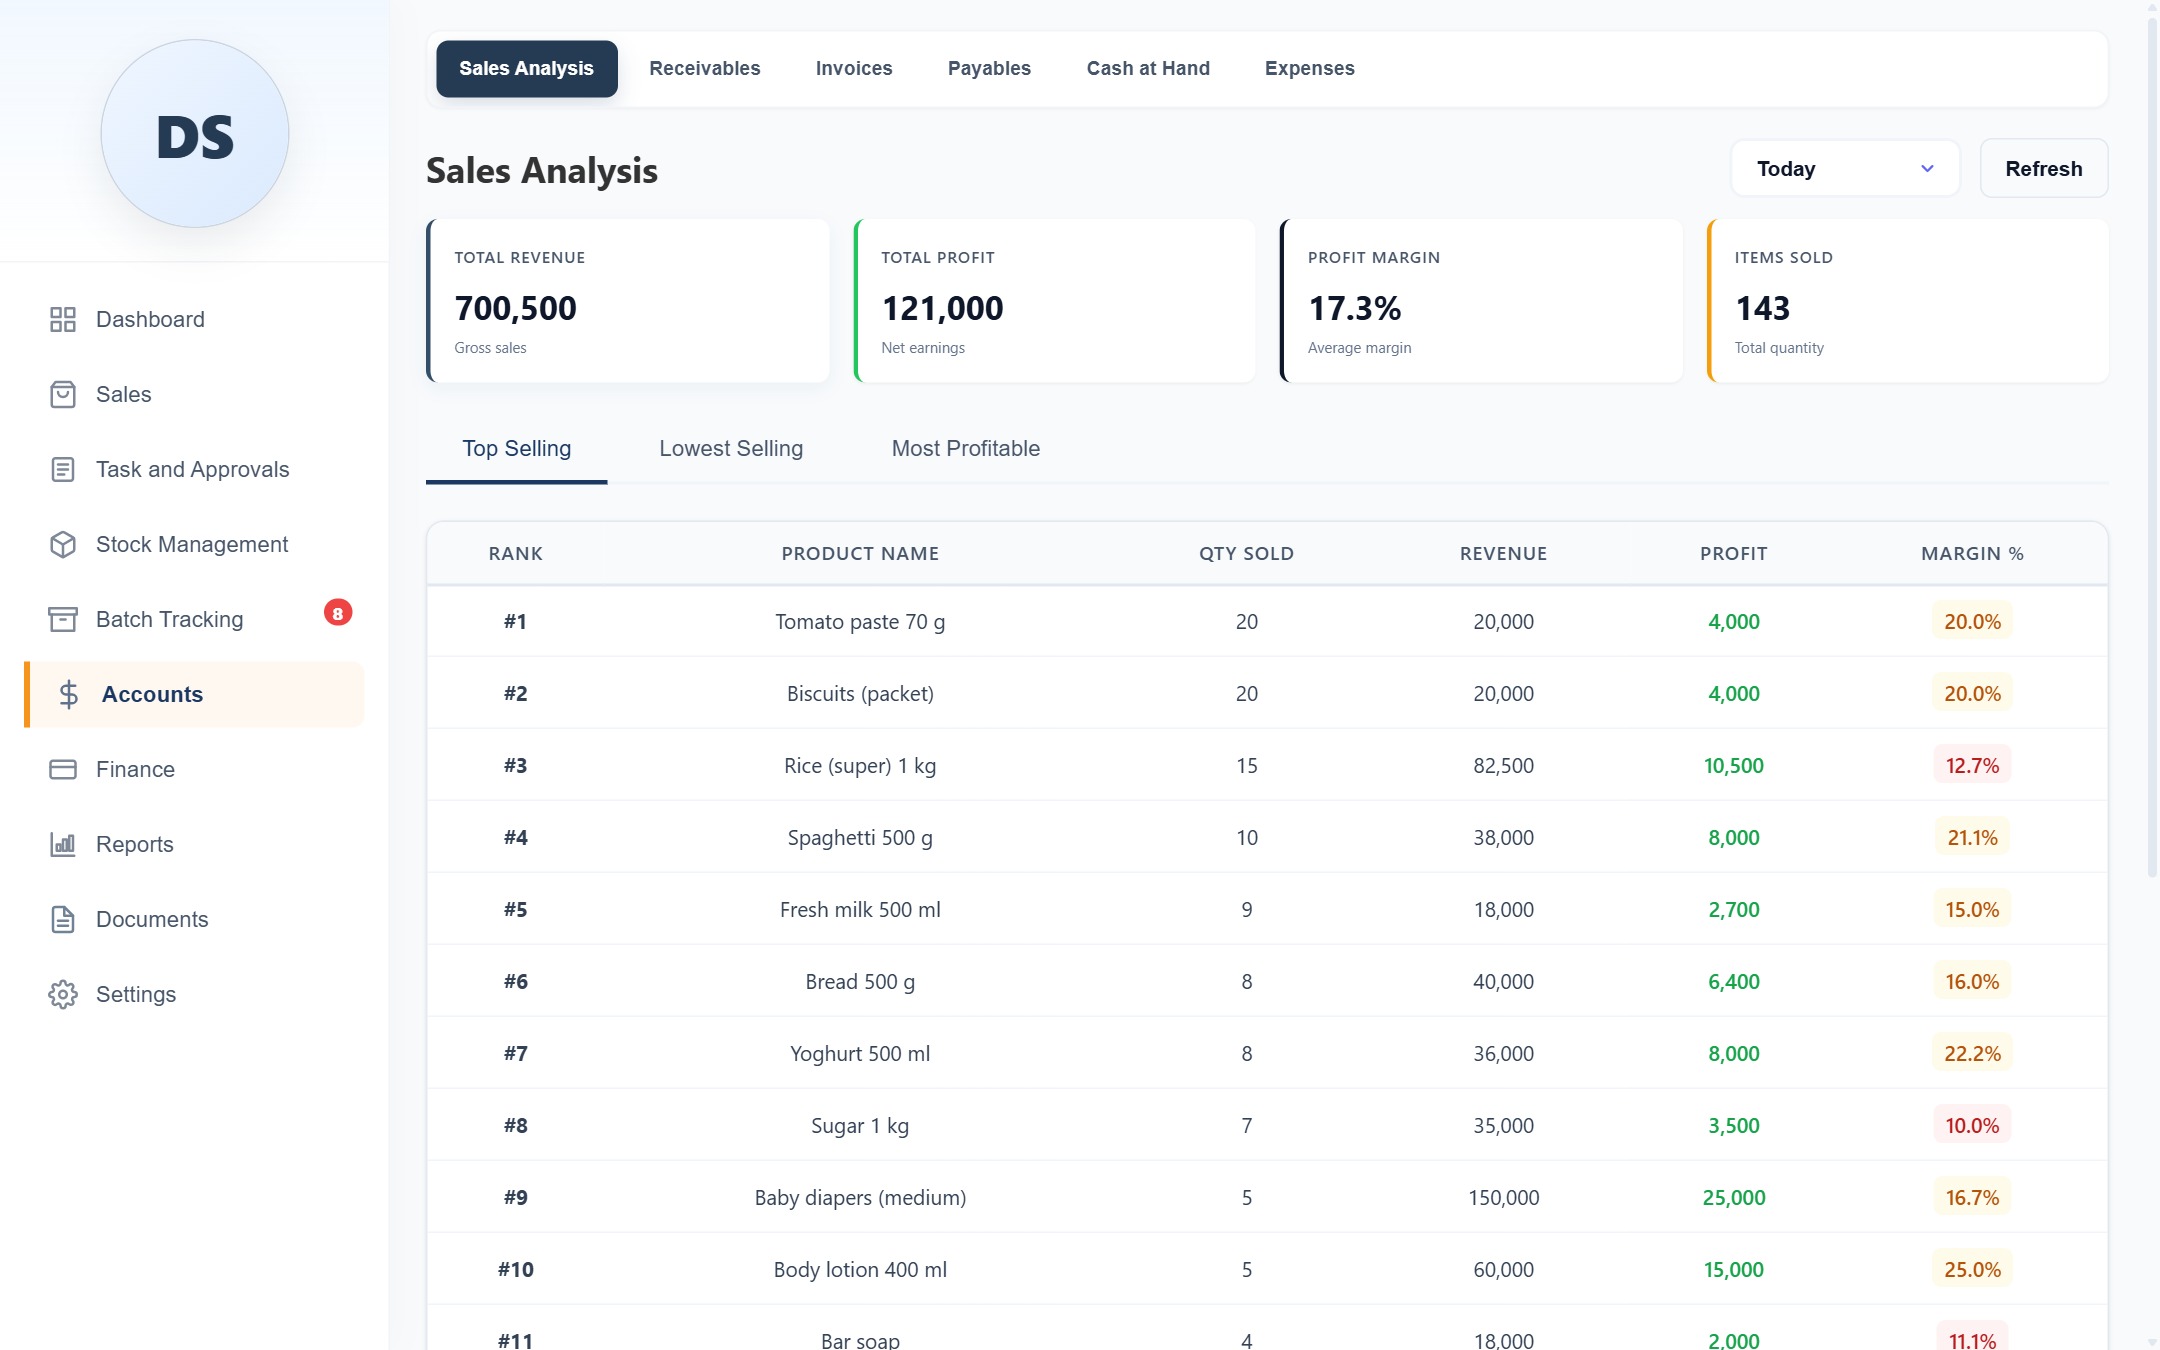This screenshot has height=1350, width=2160.
Task: Click the Profit Margin 17.3% card
Action: click(x=1481, y=300)
